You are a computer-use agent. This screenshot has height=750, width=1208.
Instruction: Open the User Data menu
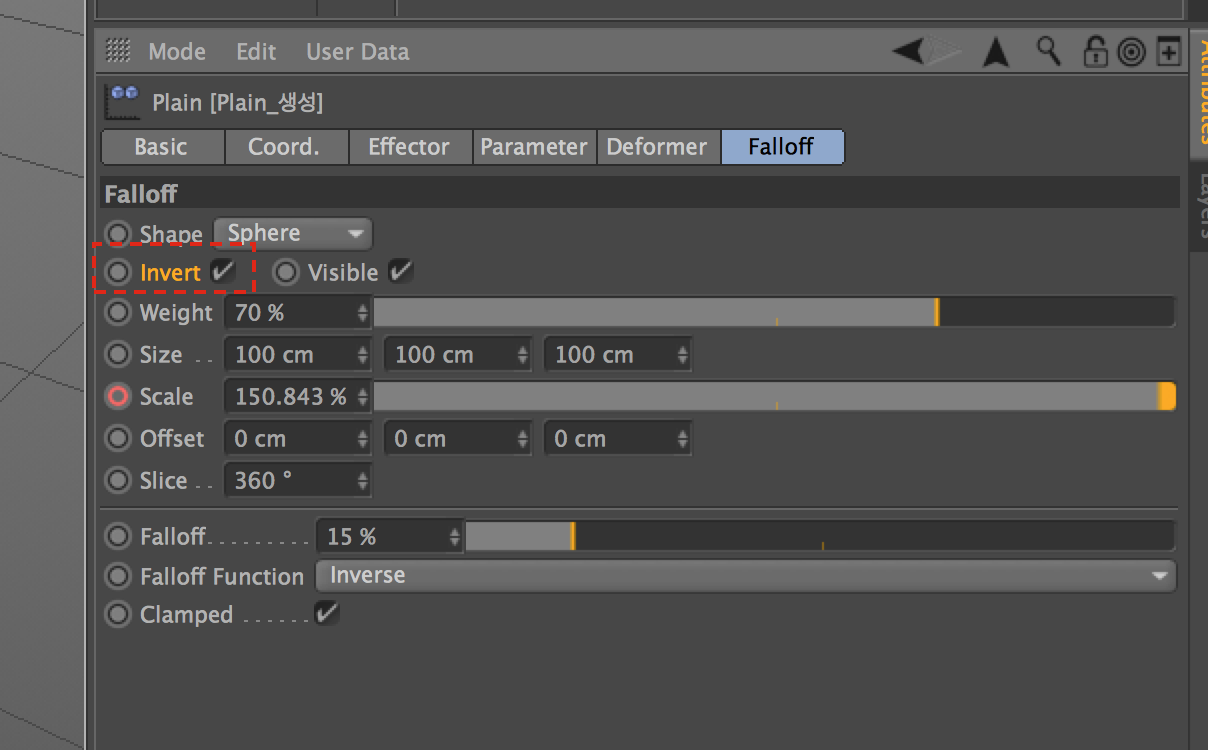[357, 52]
